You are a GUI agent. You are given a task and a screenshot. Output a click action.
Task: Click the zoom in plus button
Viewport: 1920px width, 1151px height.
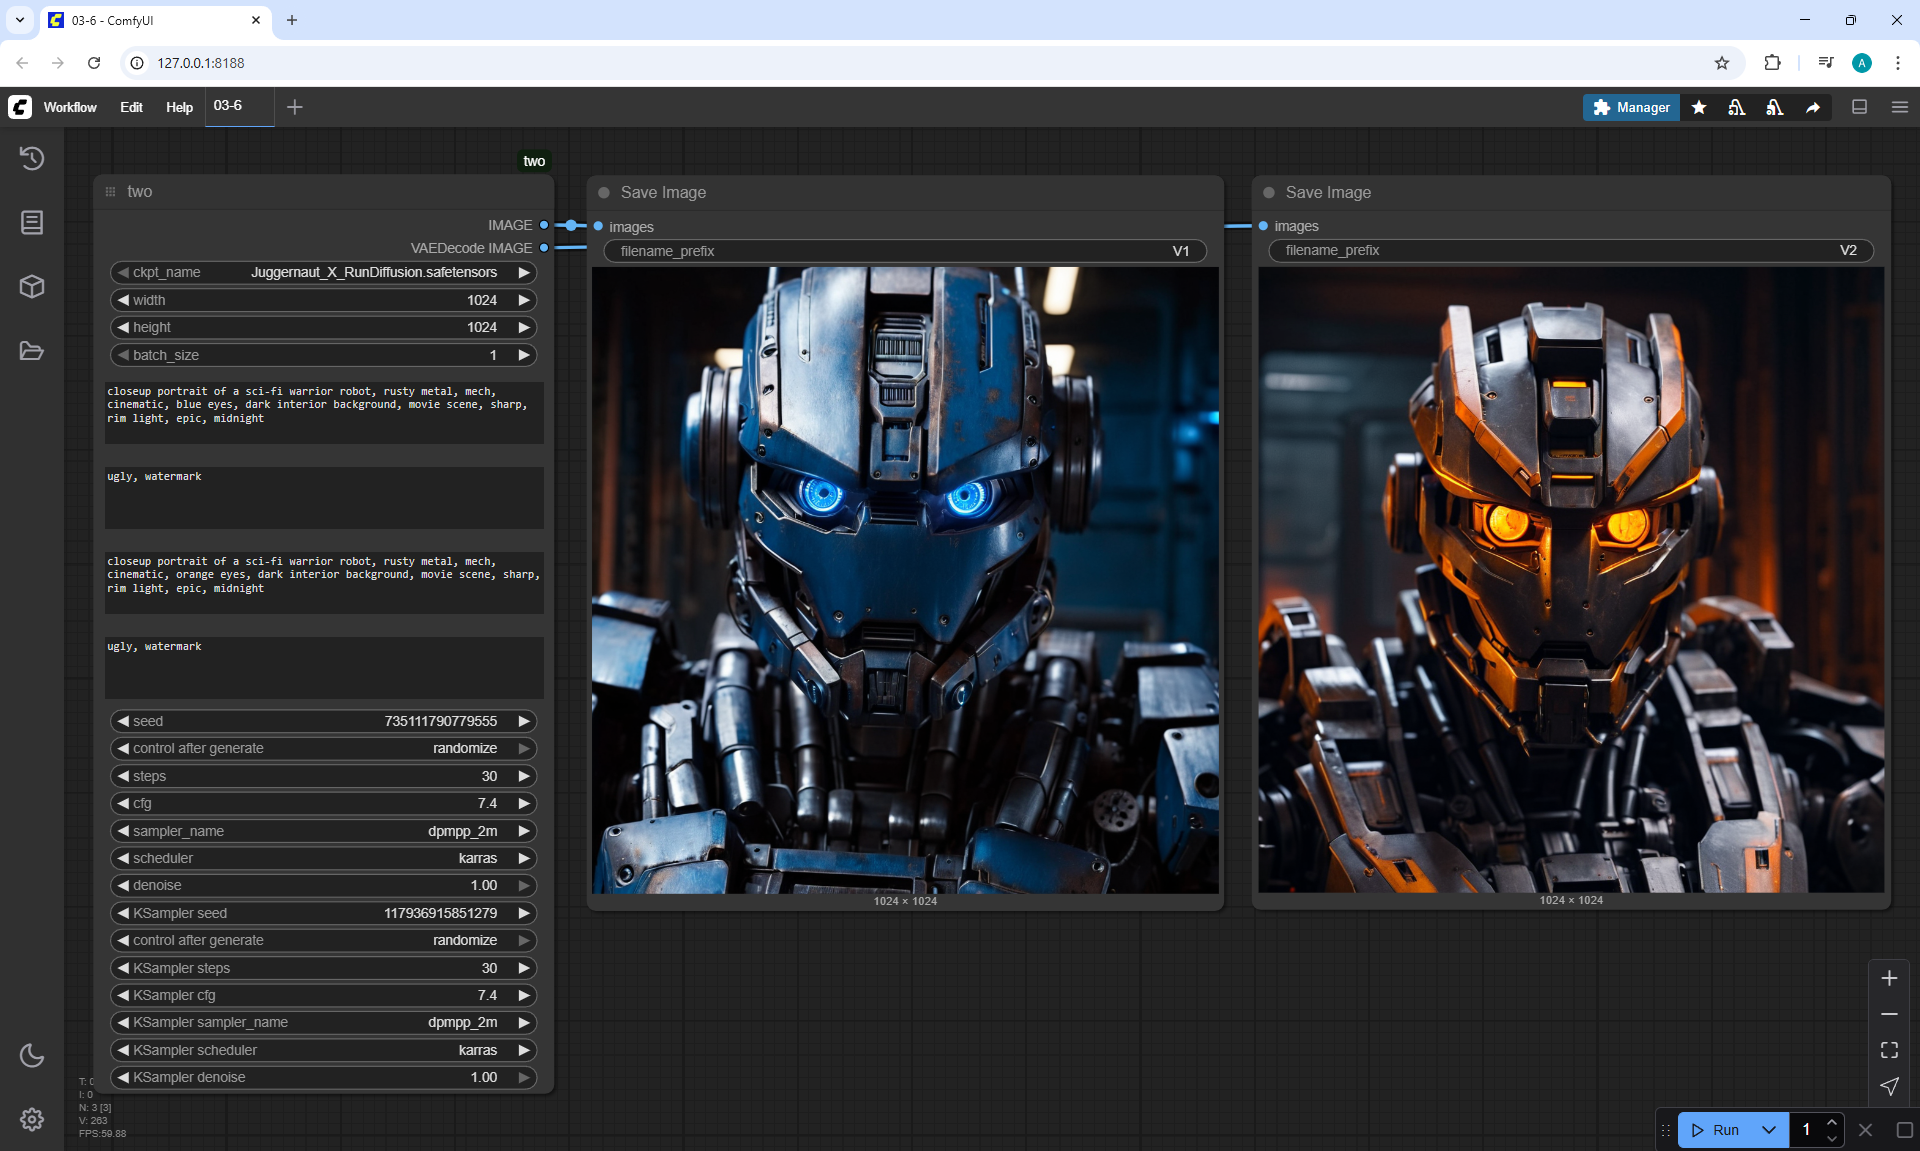click(x=1889, y=978)
